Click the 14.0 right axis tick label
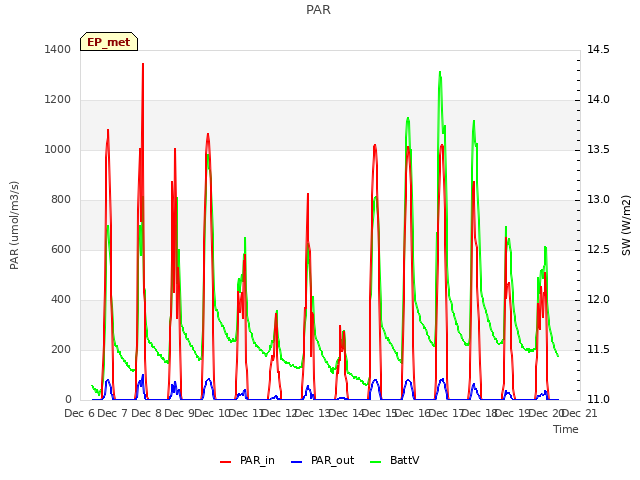This screenshot has height=480, width=640. [598, 100]
